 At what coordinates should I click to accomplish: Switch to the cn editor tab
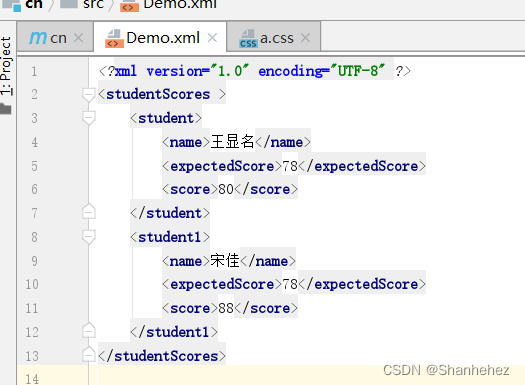point(55,37)
